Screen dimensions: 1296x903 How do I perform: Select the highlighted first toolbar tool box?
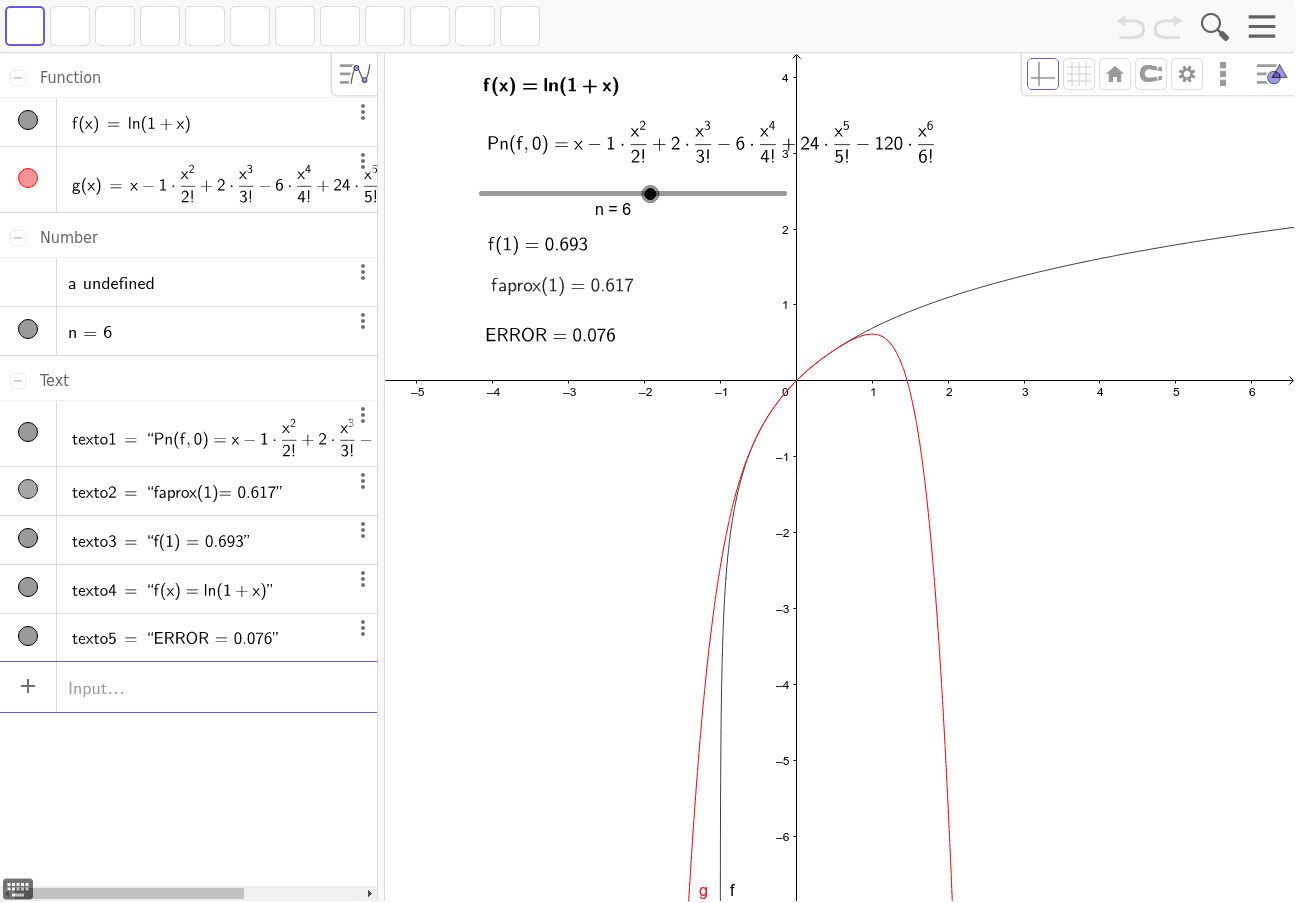click(x=25, y=26)
